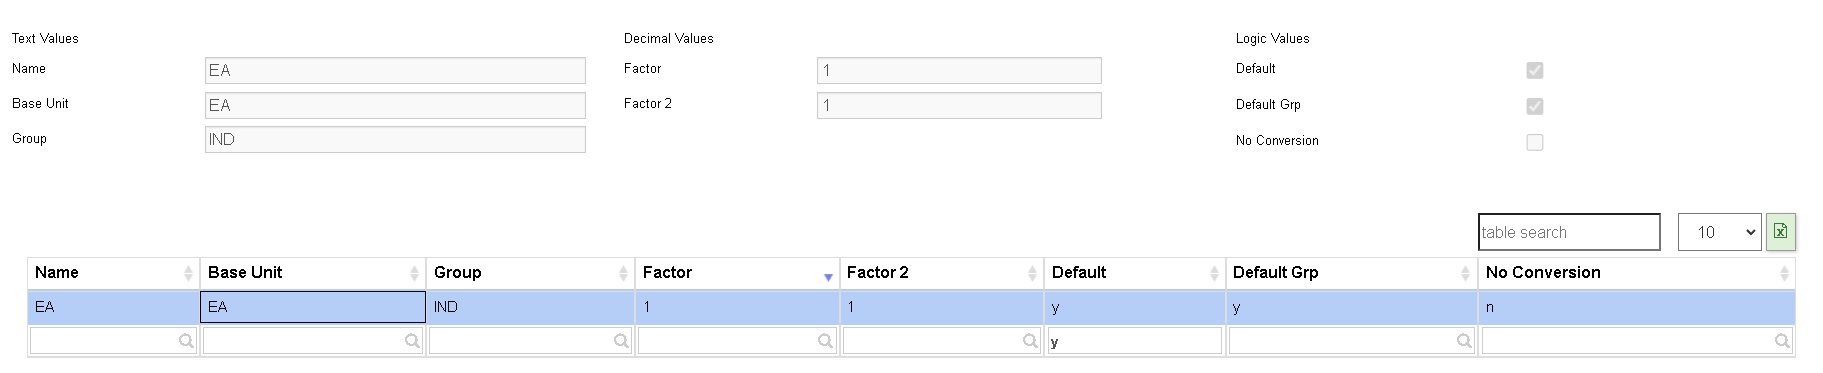Viewport: 1823px width, 373px height.
Task: Select the IND cell in the table row
Action: point(530,307)
